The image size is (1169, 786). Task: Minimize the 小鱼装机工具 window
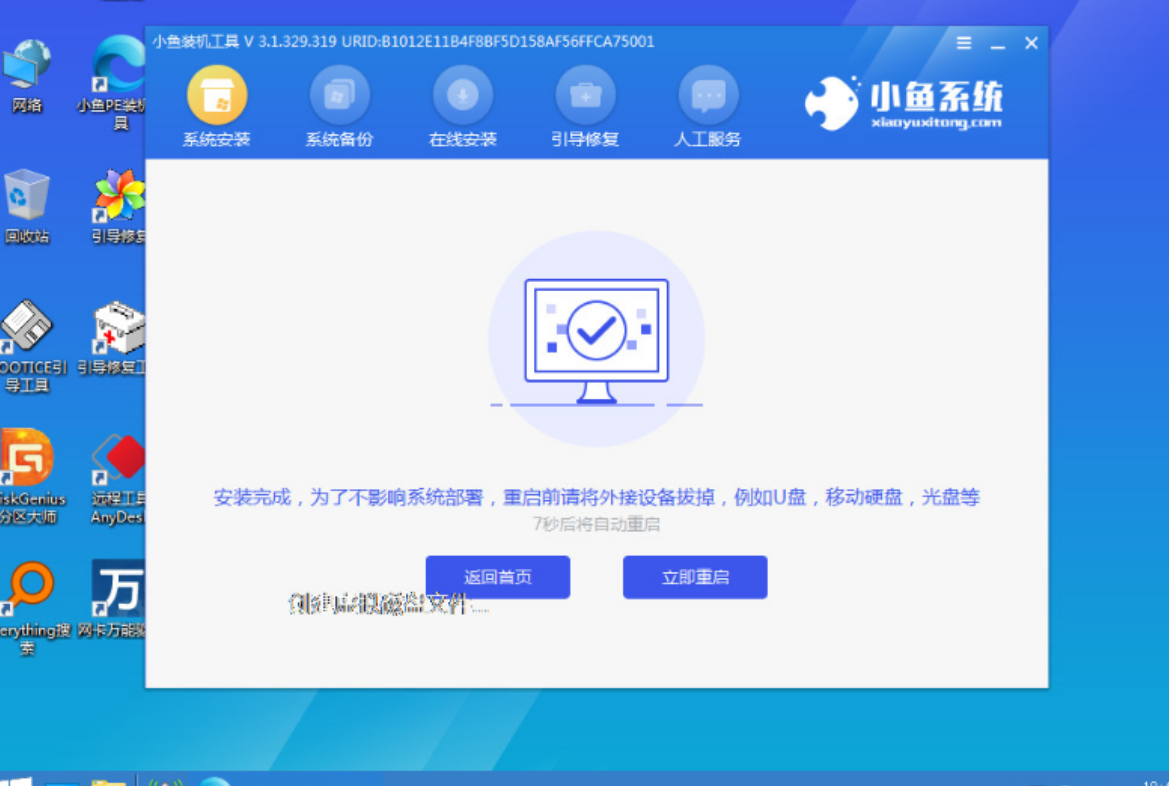pyautogui.click(x=997, y=44)
